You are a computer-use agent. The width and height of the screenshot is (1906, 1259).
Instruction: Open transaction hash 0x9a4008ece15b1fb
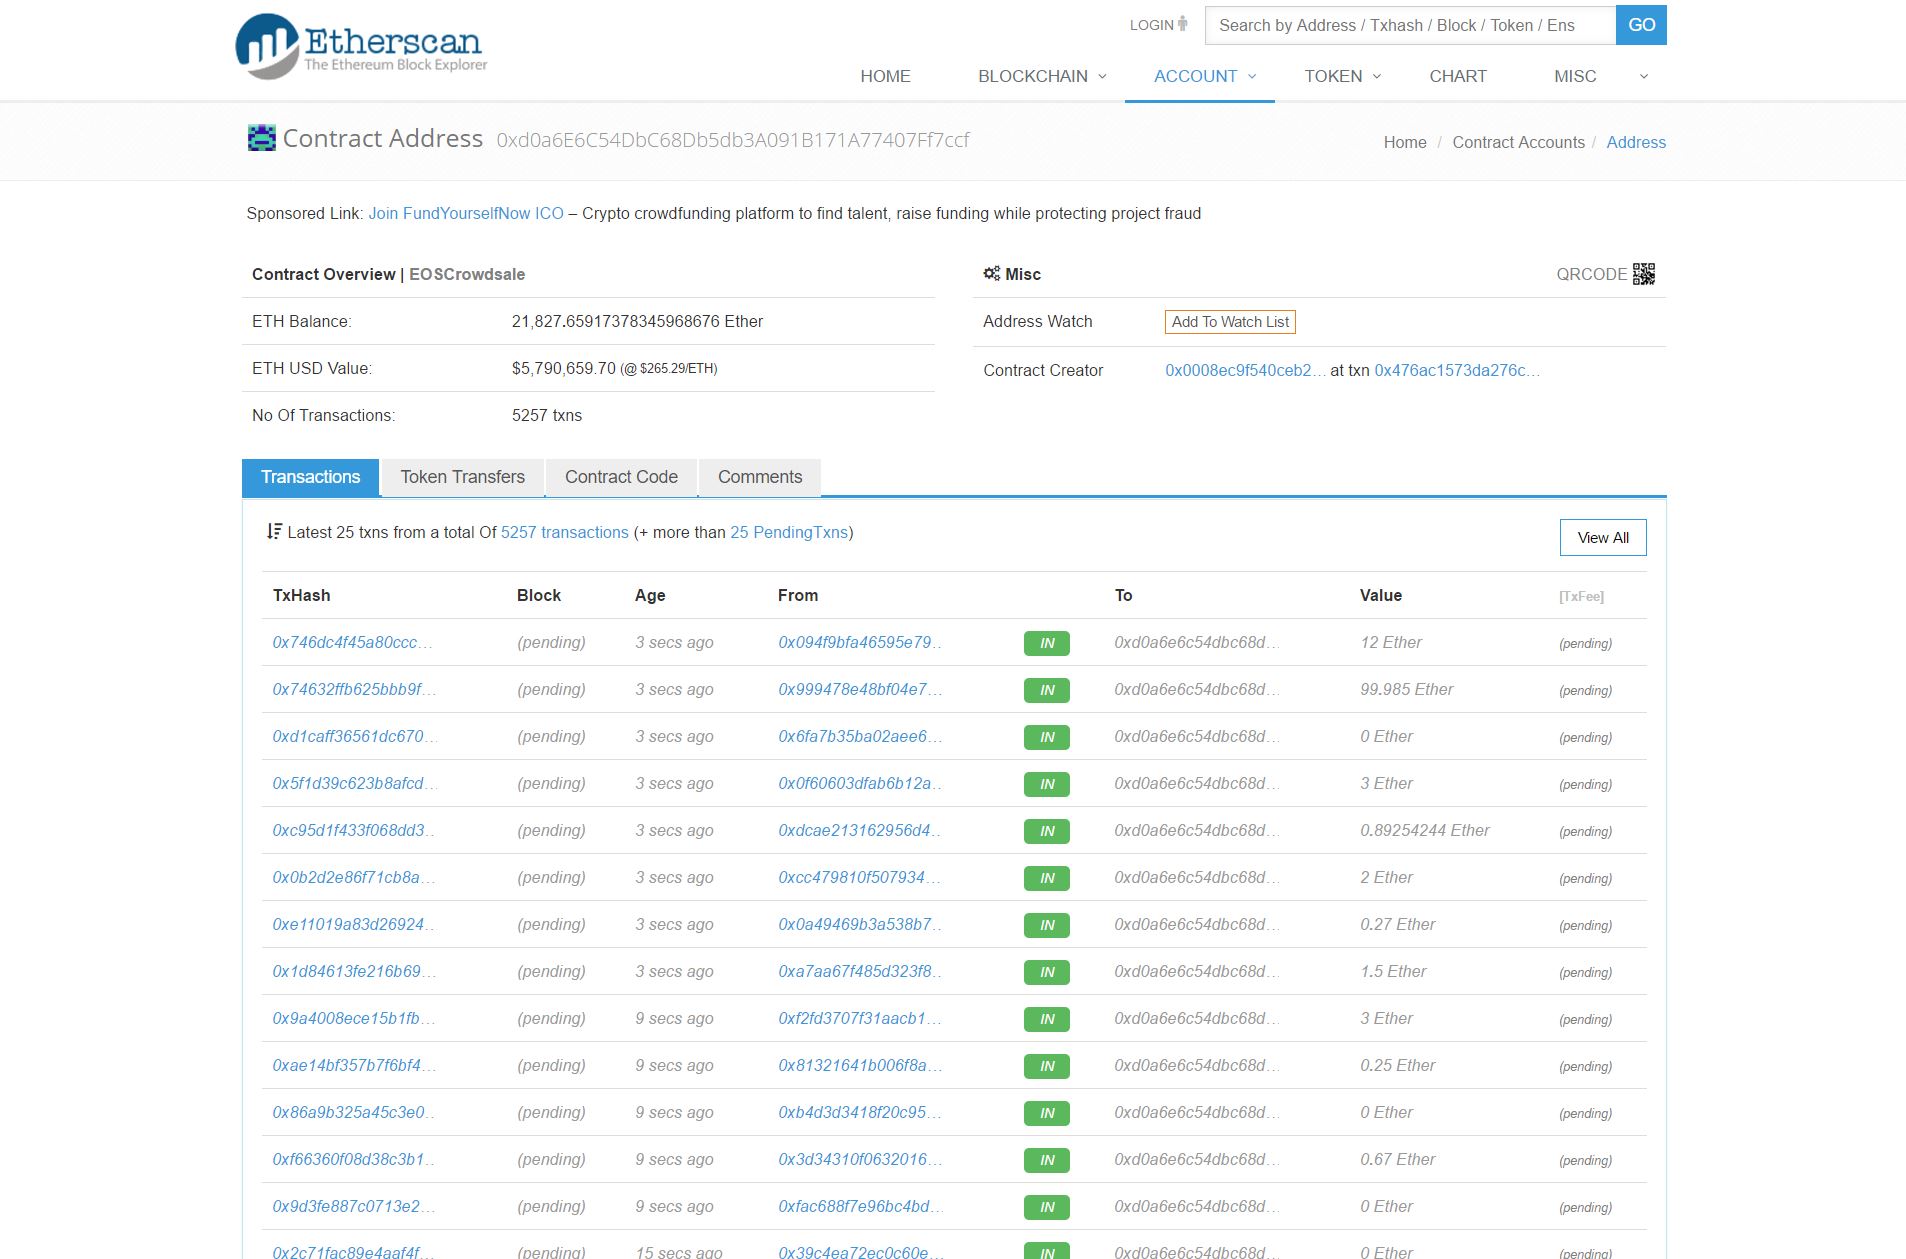coord(353,1018)
